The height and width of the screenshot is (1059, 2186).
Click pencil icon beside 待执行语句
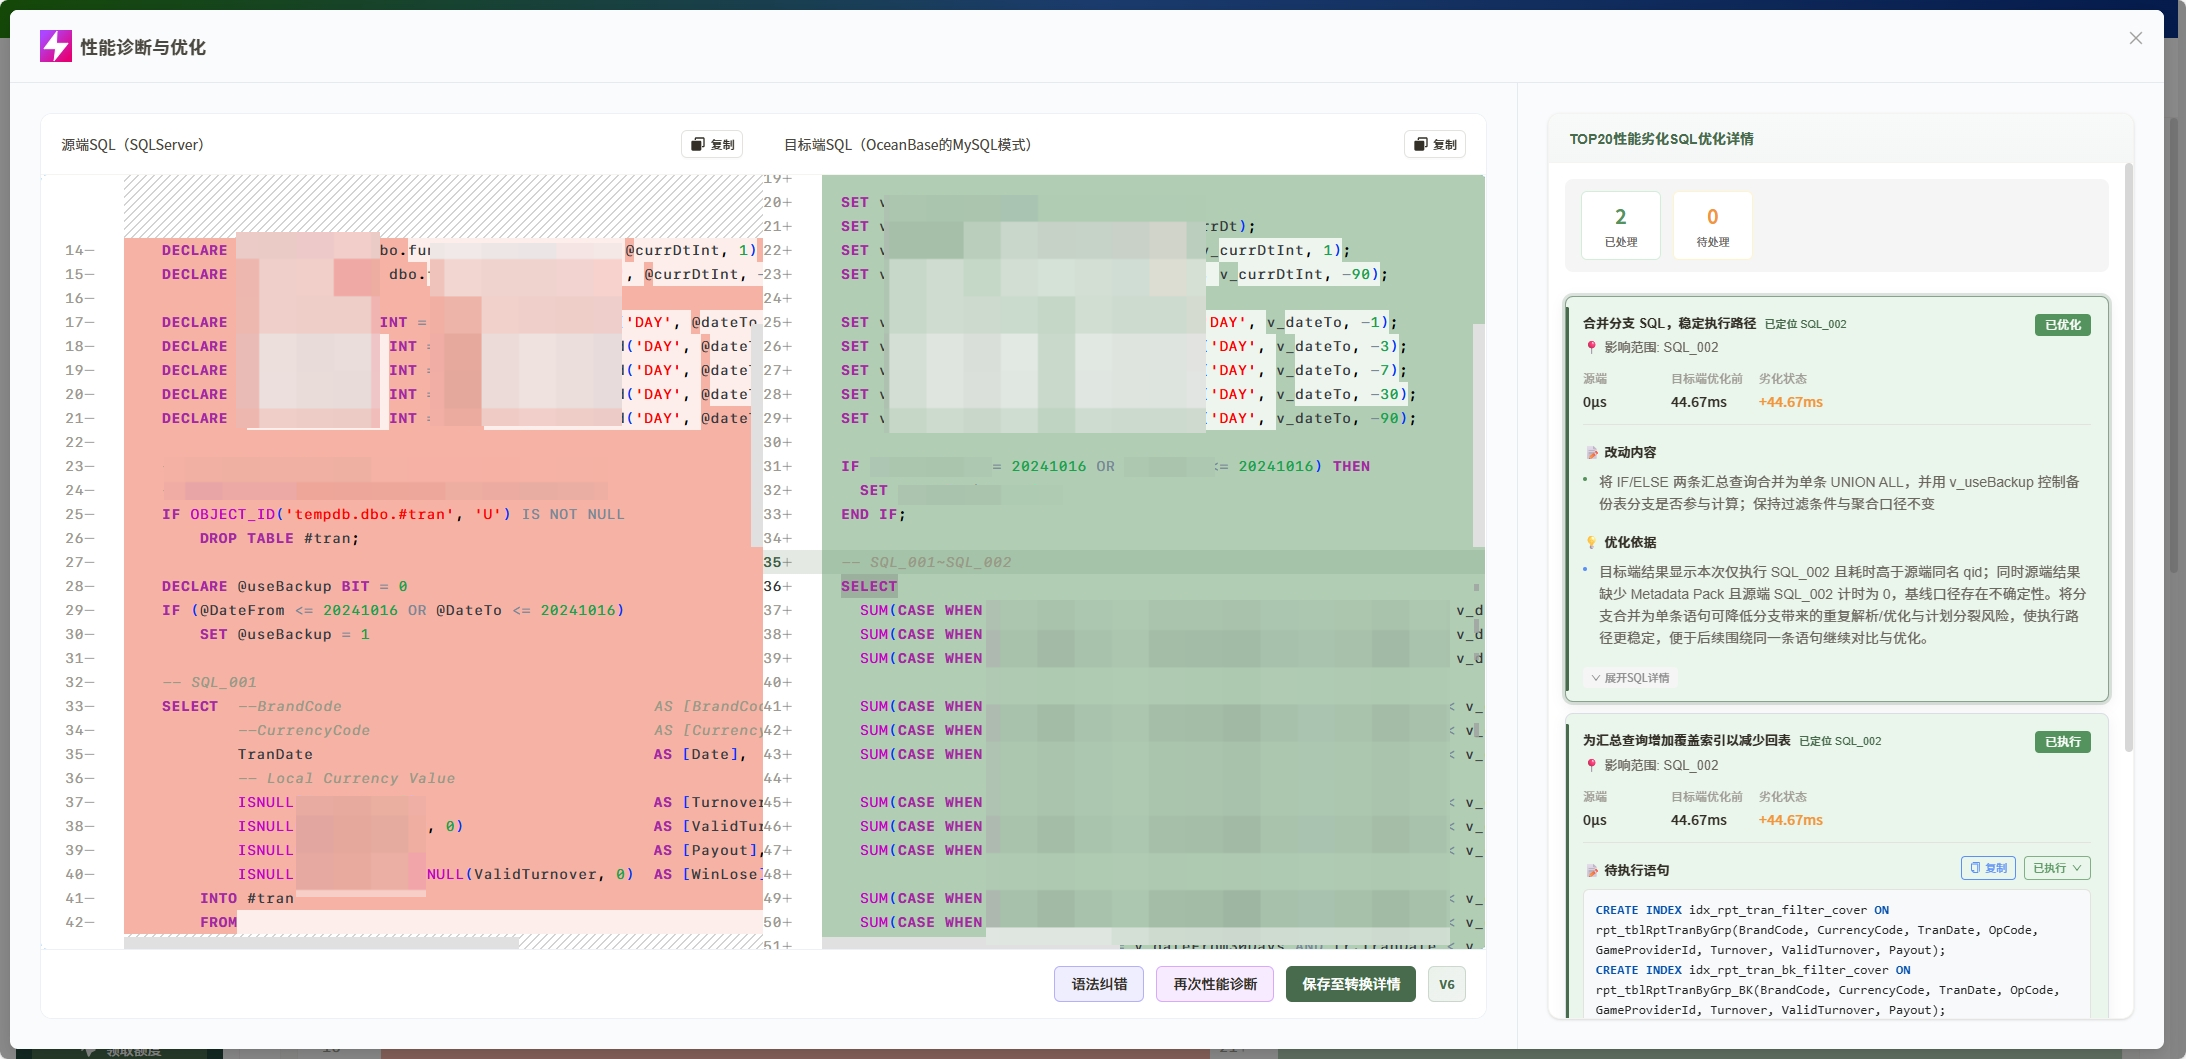pyautogui.click(x=1591, y=871)
